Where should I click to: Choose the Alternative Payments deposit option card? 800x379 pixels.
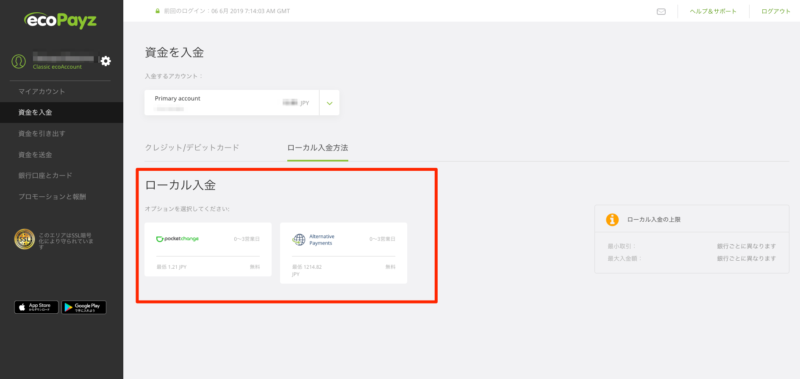coord(343,253)
